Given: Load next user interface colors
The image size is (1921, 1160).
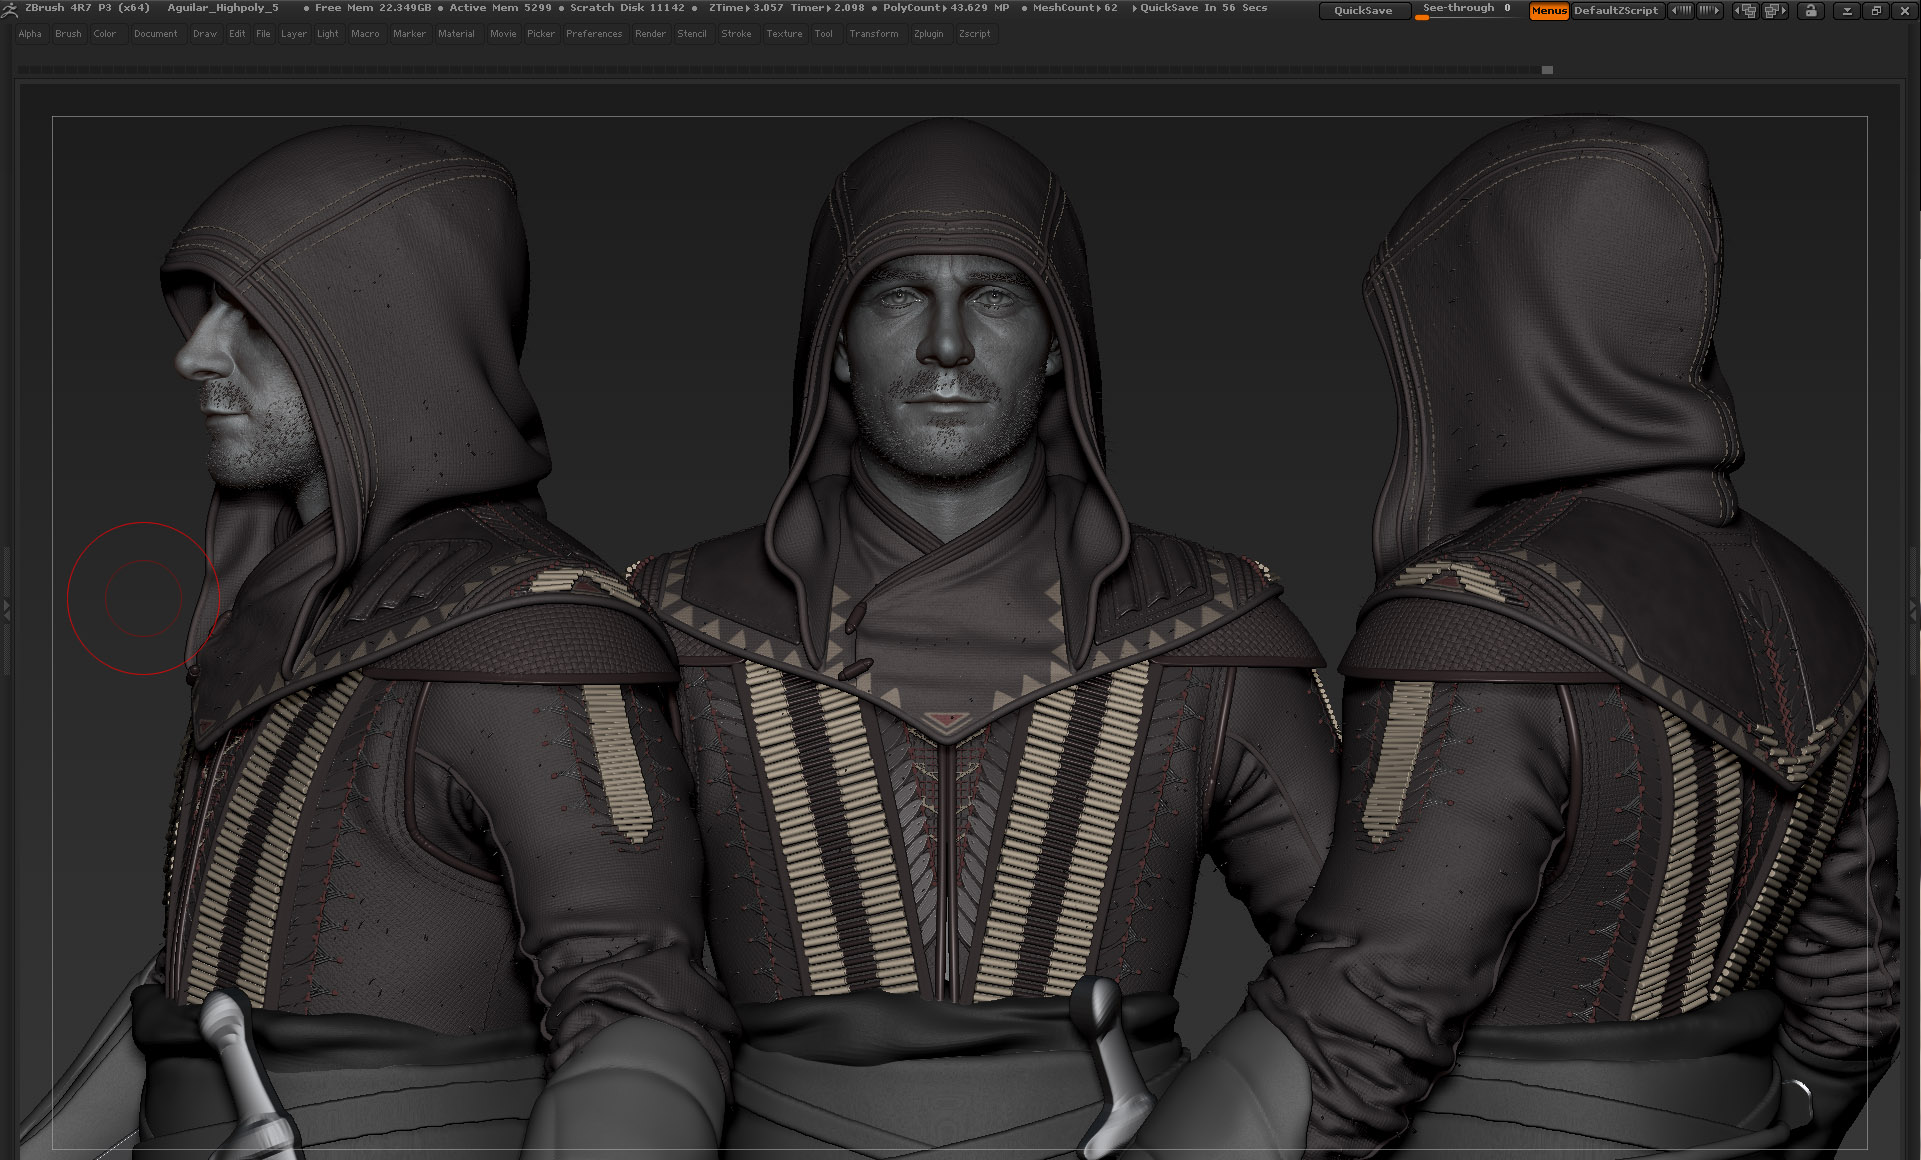Looking at the screenshot, I should 1711,10.
